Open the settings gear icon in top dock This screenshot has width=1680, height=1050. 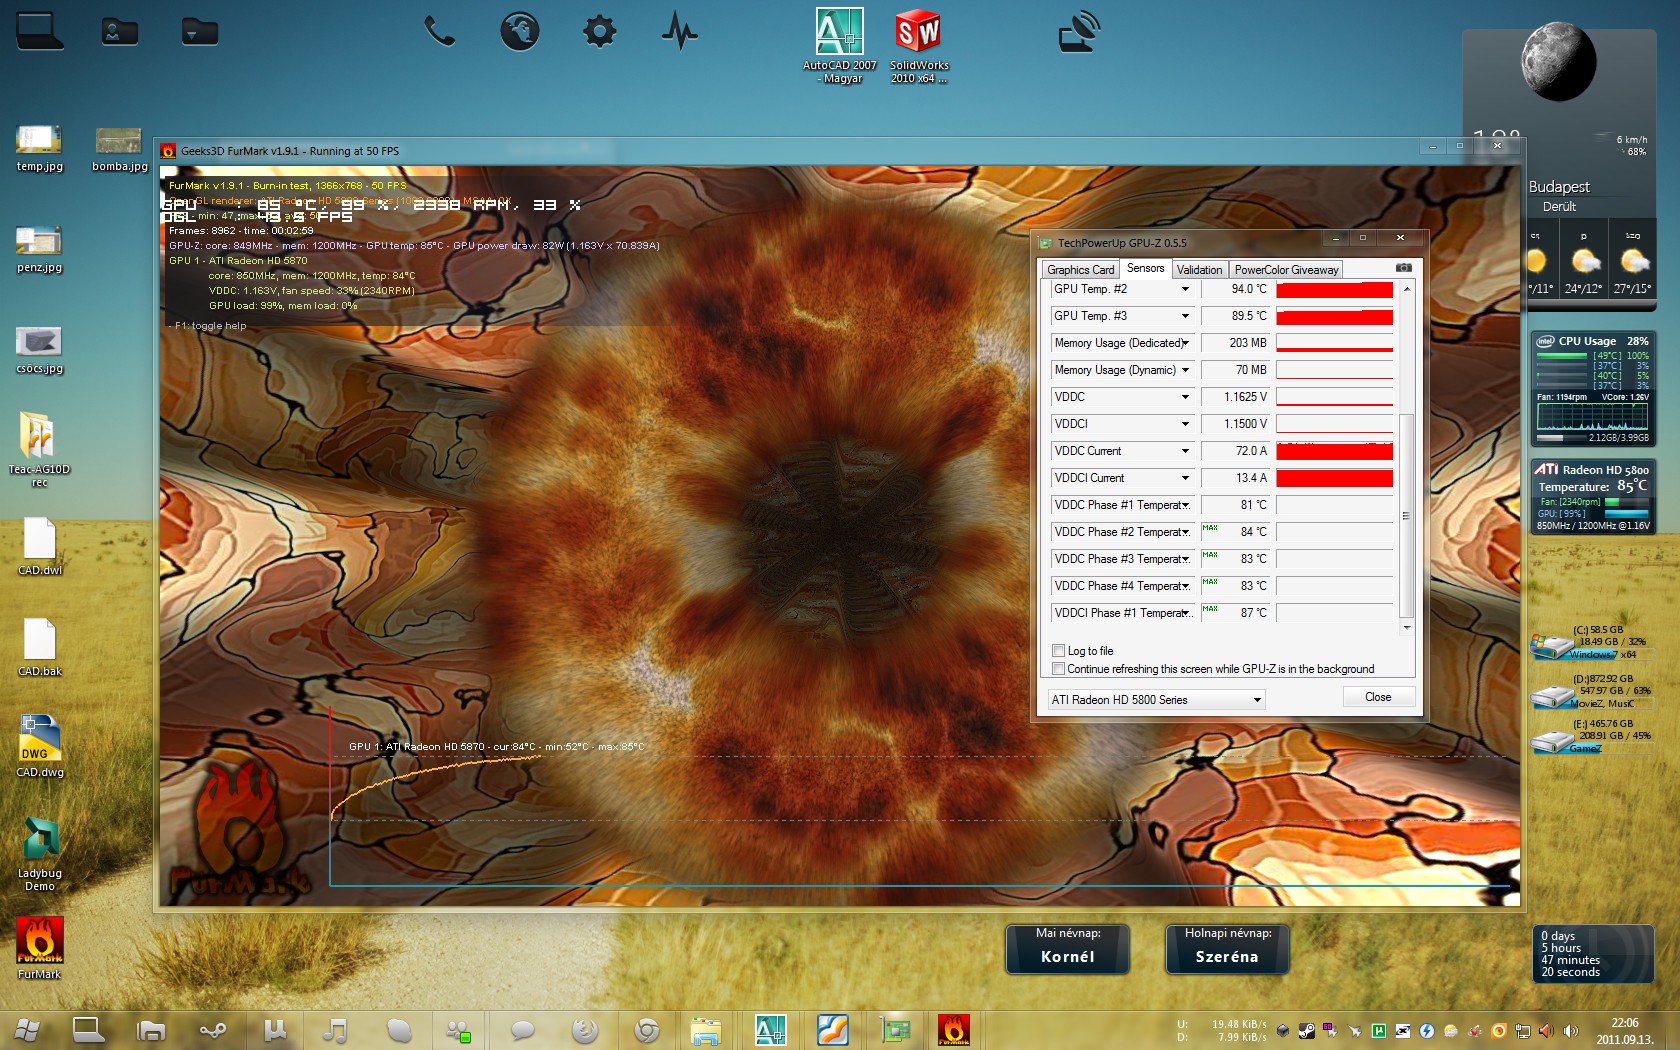600,31
